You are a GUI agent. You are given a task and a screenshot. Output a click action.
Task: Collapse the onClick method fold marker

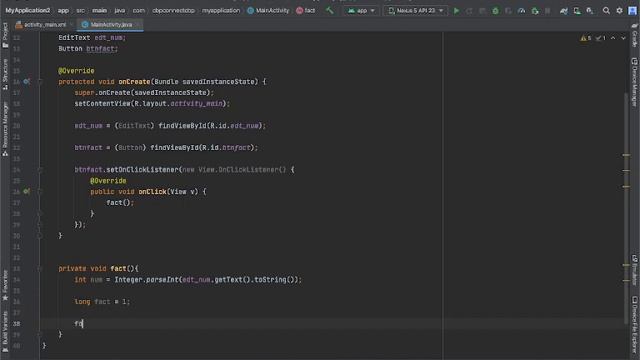click(40, 191)
